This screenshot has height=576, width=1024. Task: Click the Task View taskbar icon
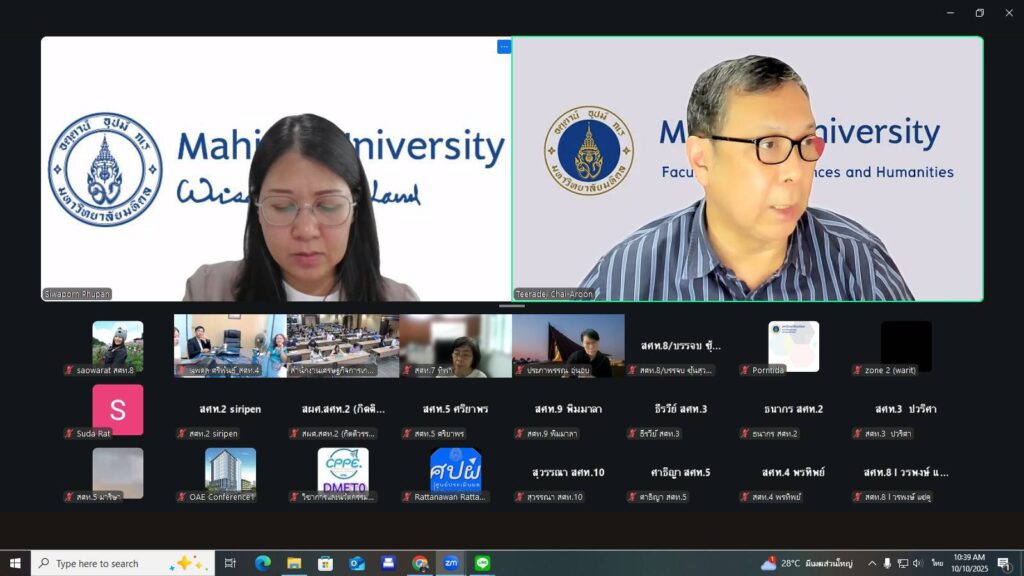[x=230, y=563]
